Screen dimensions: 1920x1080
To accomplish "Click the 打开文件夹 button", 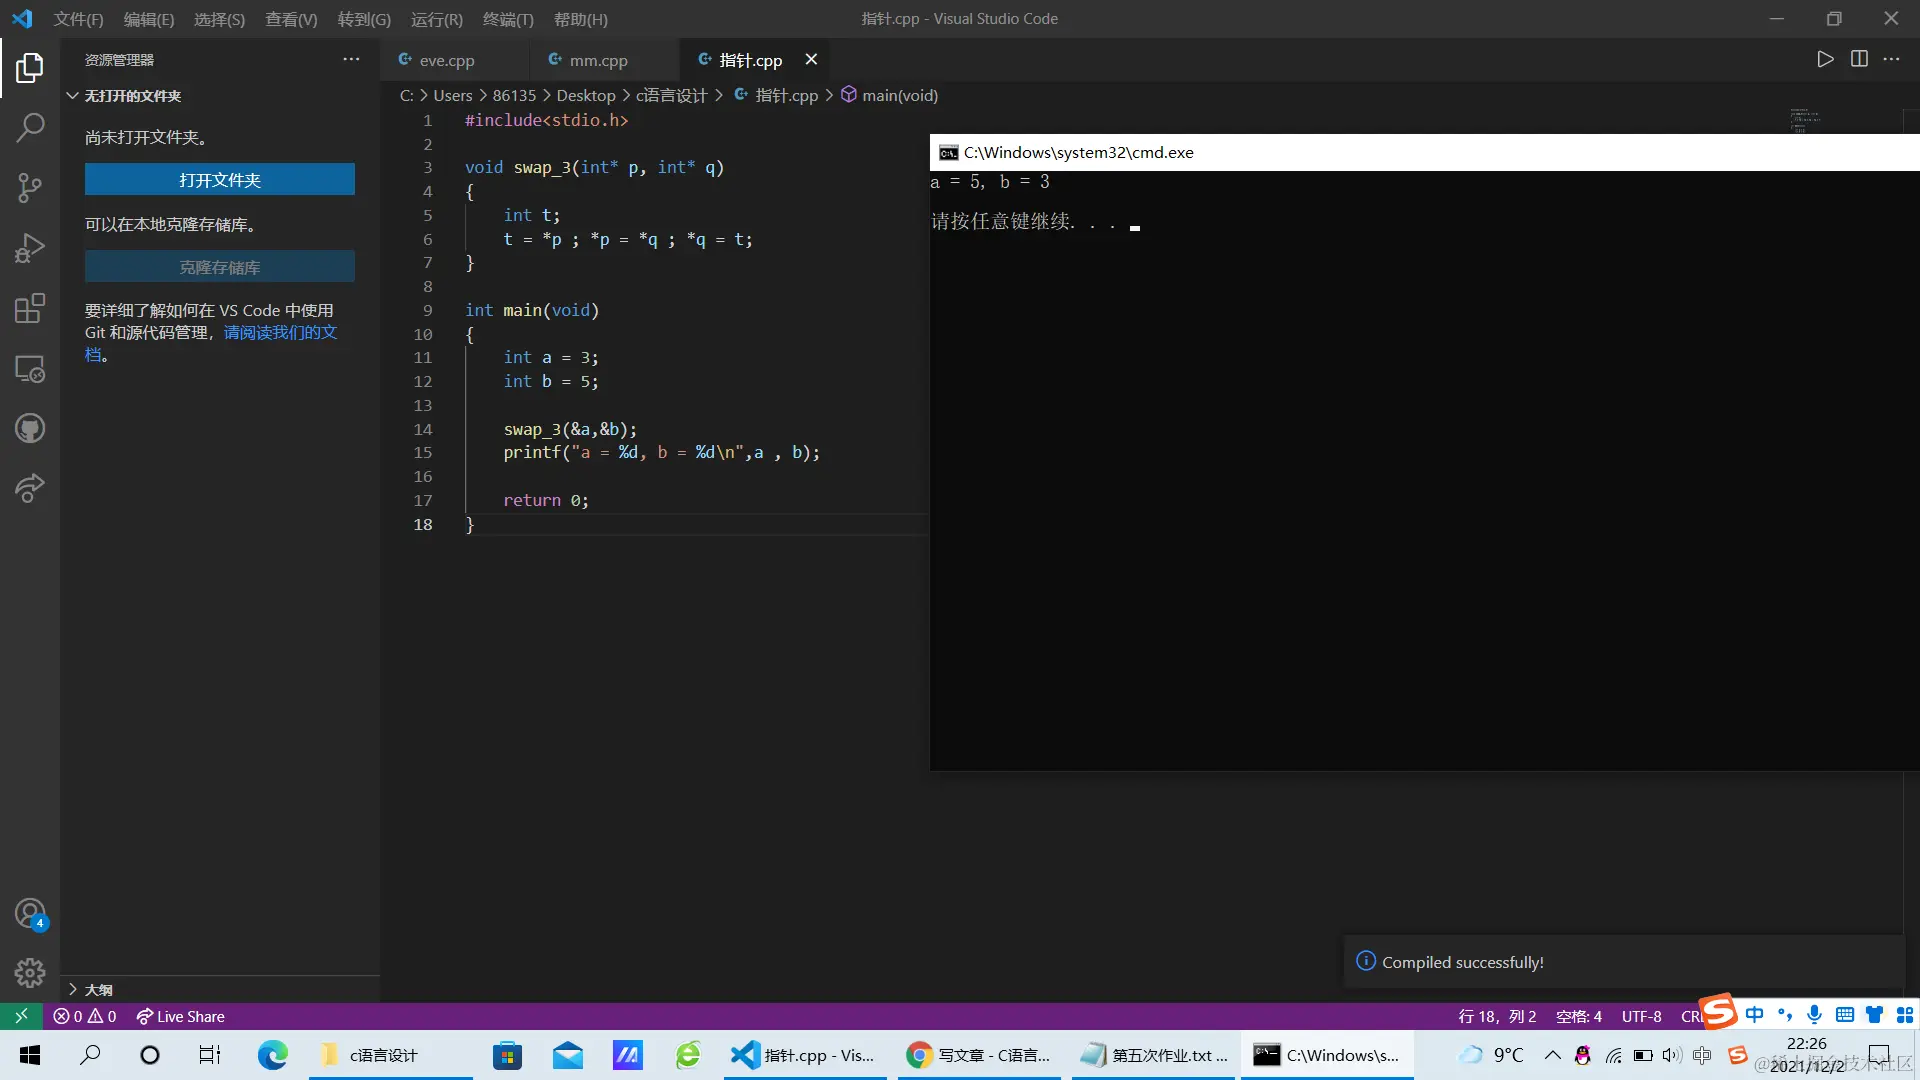I will 219,180.
